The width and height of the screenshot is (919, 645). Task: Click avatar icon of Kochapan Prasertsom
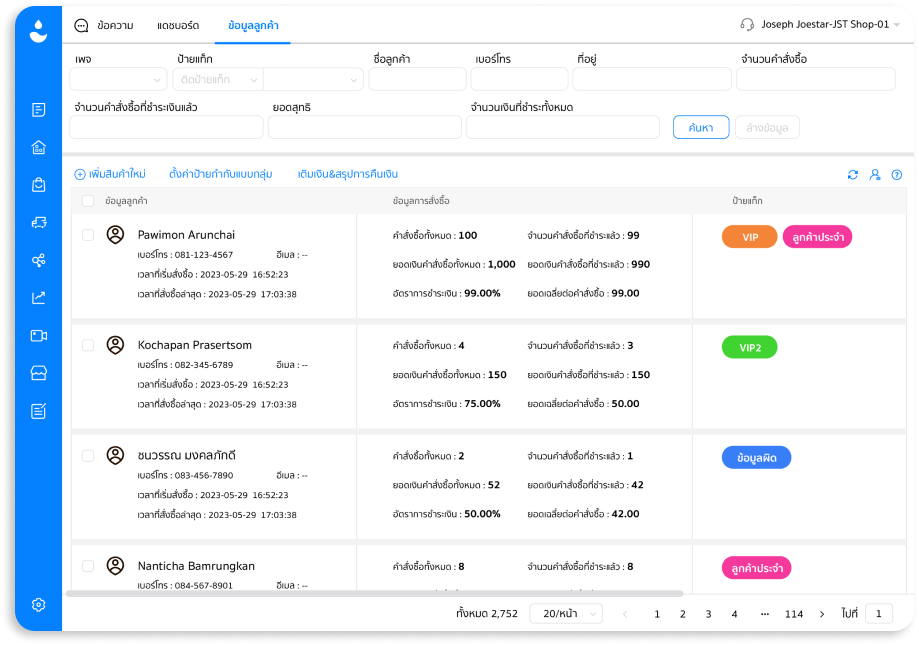click(115, 345)
